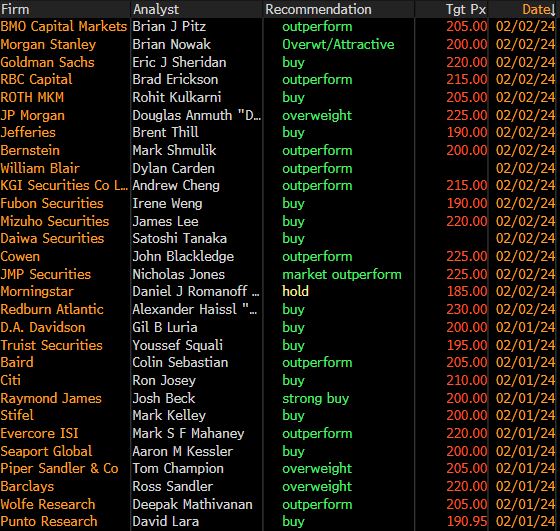The width and height of the screenshot is (560, 531).
Task: Click the Redburn Atlantic 230.00 target price
Action: (x=466, y=309)
